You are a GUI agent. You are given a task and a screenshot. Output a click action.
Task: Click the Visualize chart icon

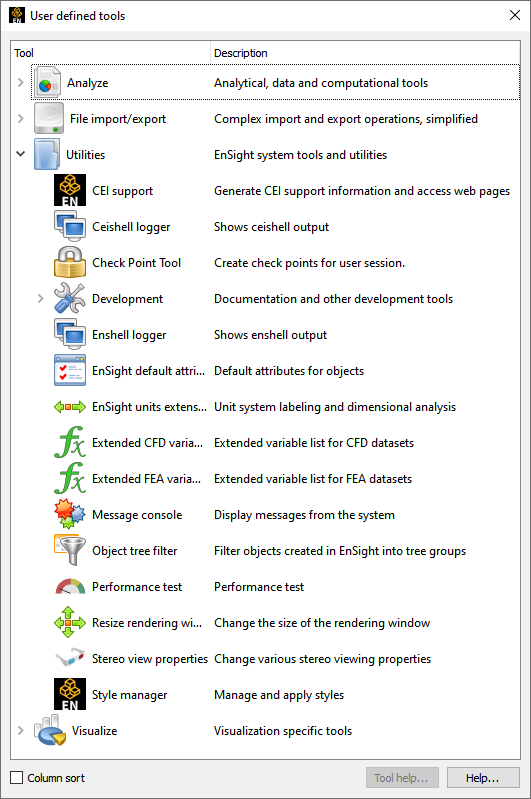pyautogui.click(x=50, y=730)
